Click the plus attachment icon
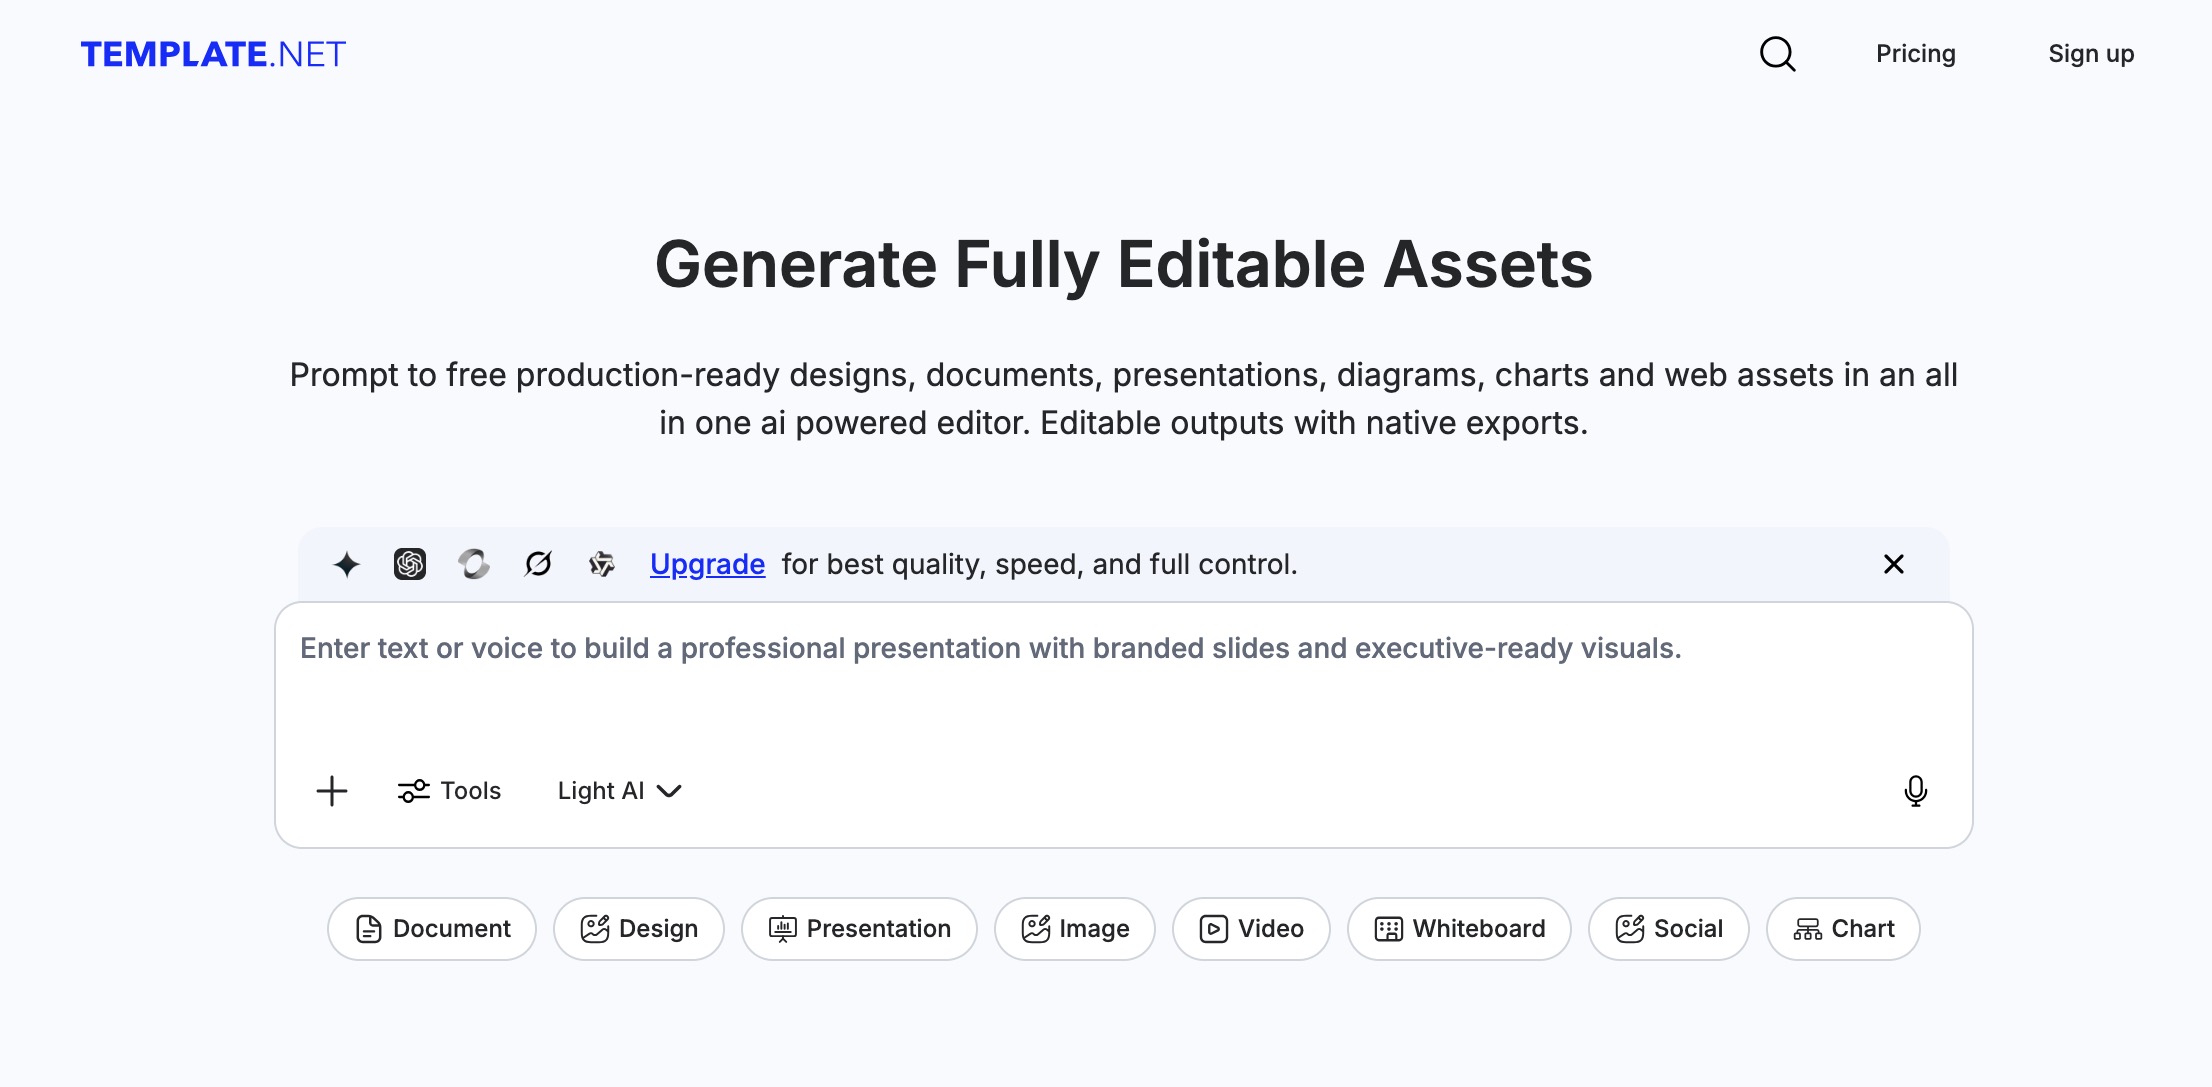 pos(332,791)
